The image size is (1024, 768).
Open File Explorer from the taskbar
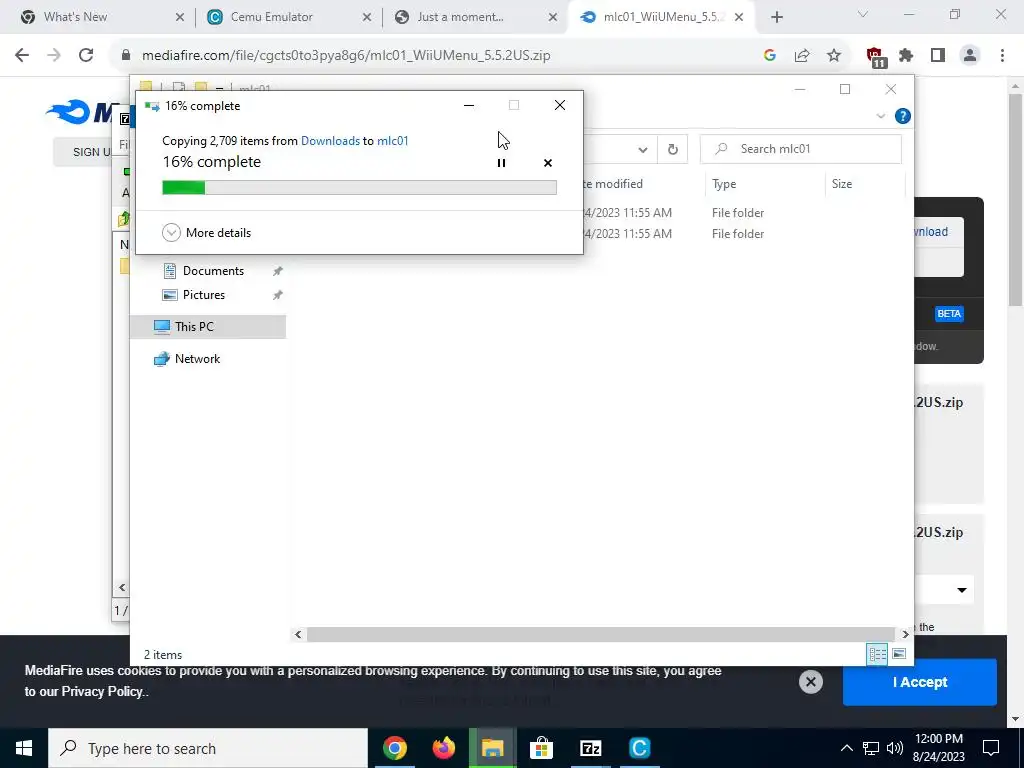coord(492,748)
